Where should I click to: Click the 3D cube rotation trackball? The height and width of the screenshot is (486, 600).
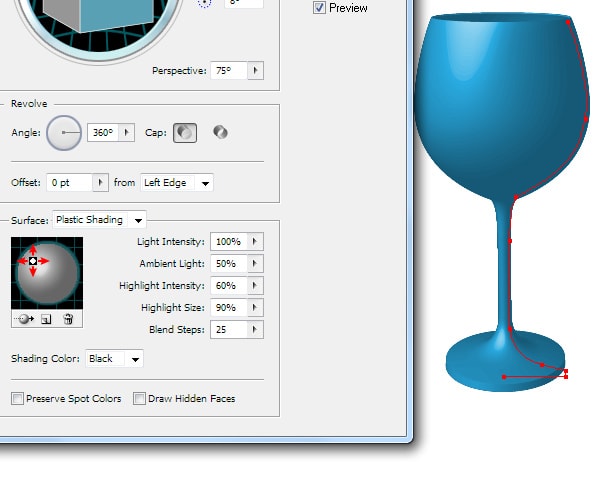(x=98, y=27)
